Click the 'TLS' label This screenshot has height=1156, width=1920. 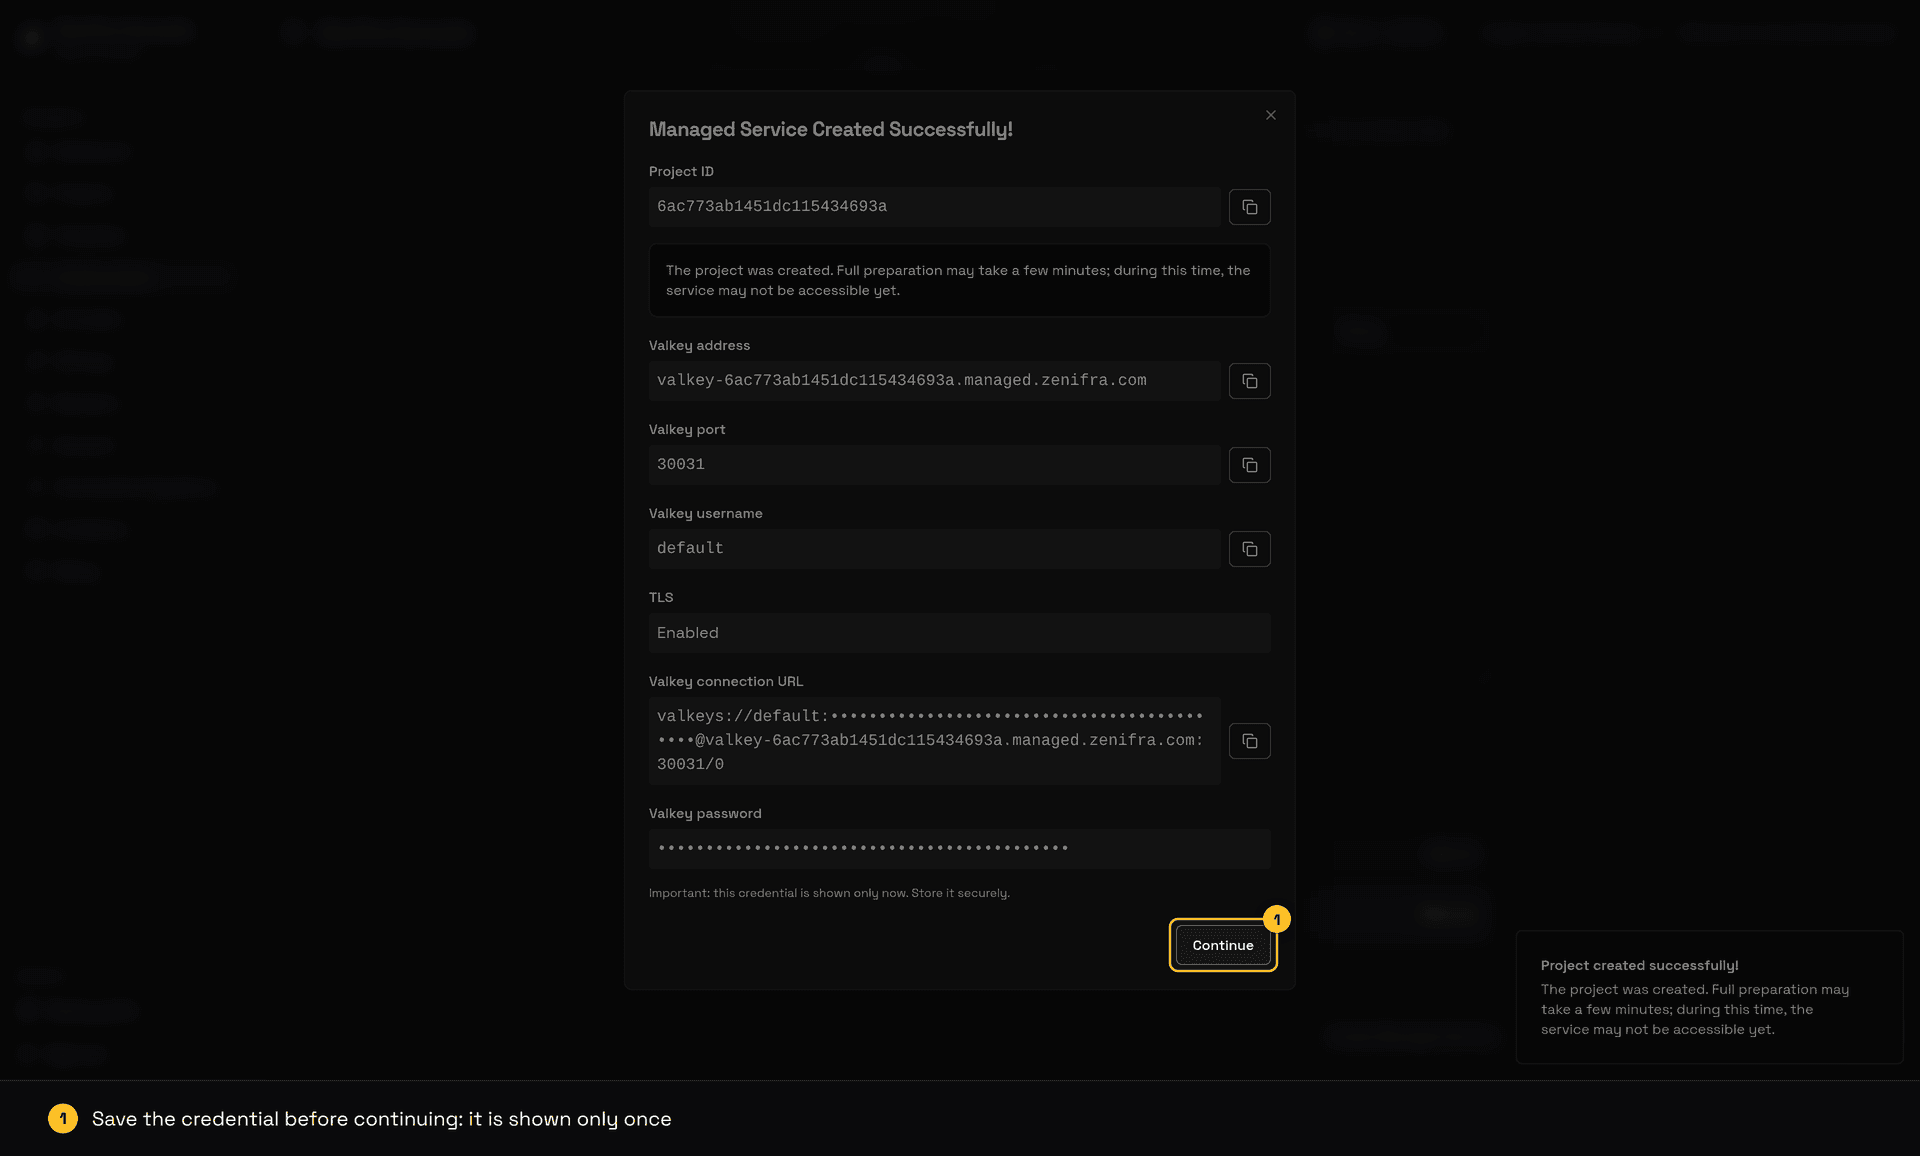661,598
